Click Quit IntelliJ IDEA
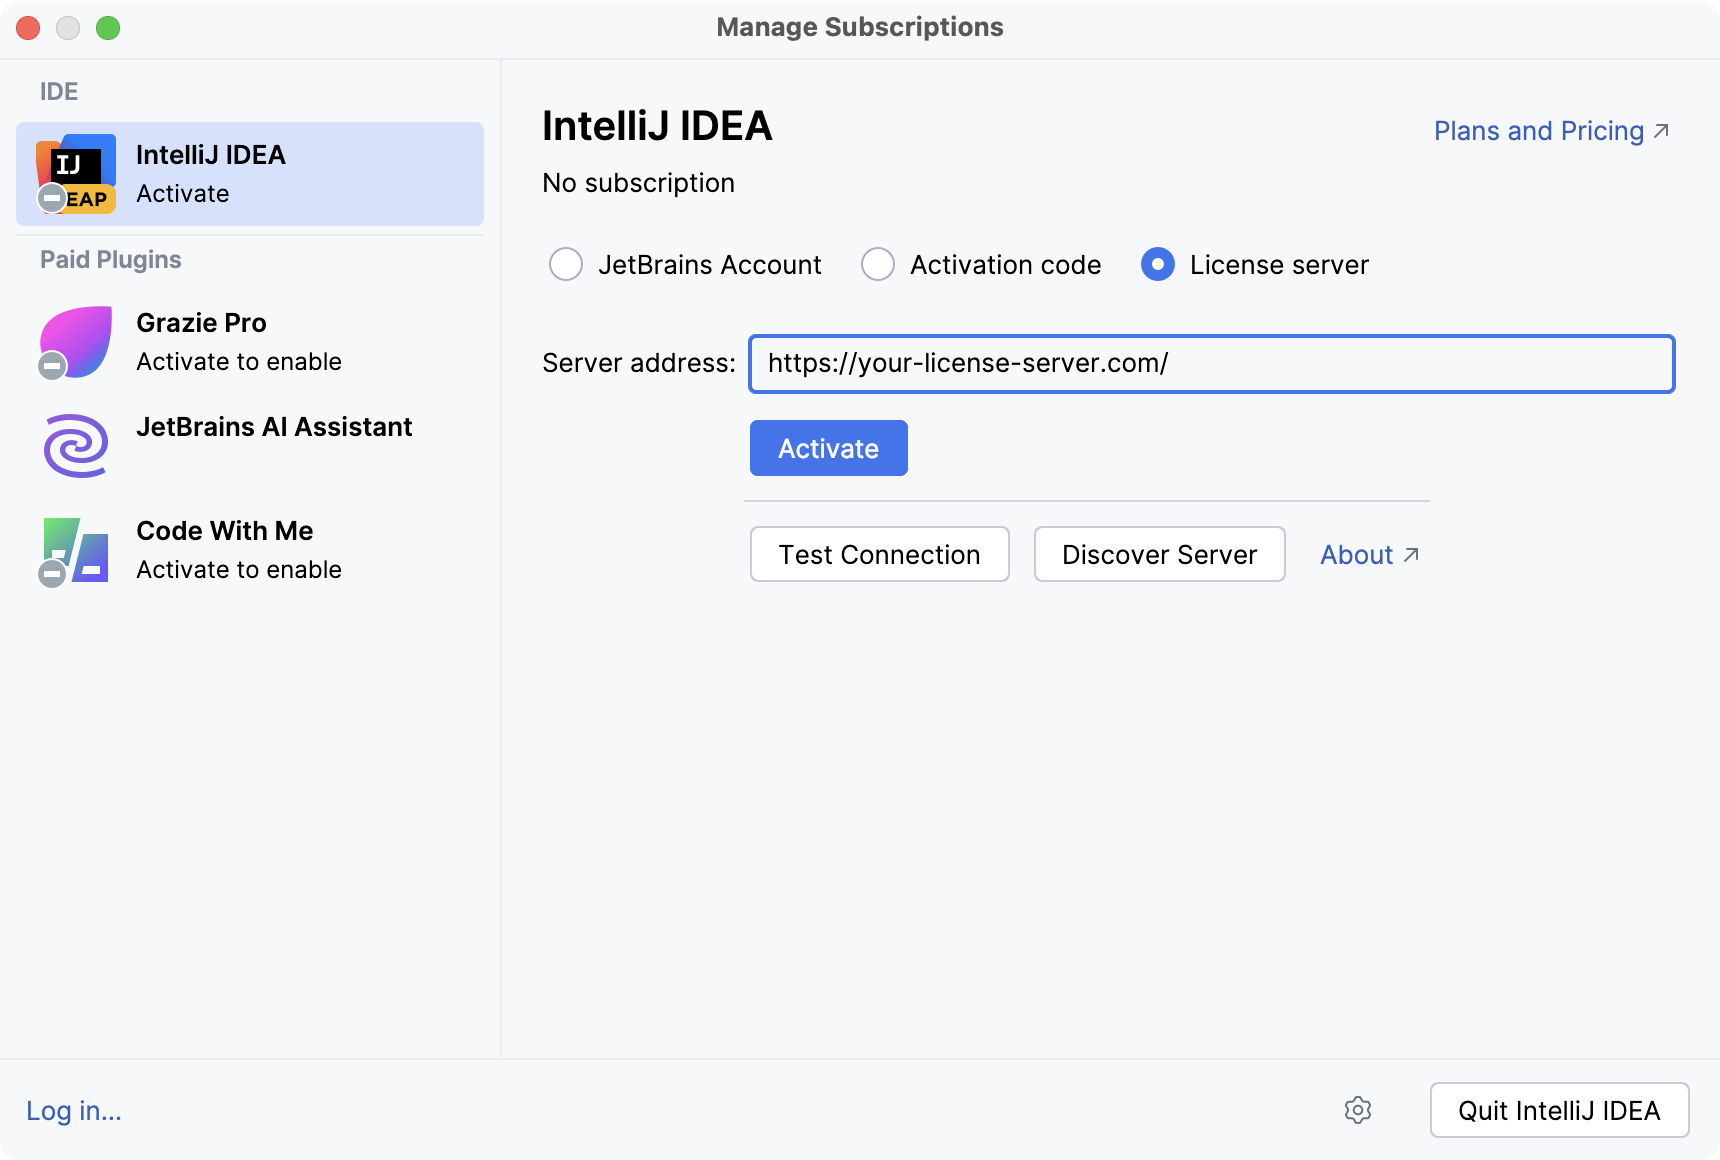This screenshot has width=1720, height=1160. pyautogui.click(x=1559, y=1110)
